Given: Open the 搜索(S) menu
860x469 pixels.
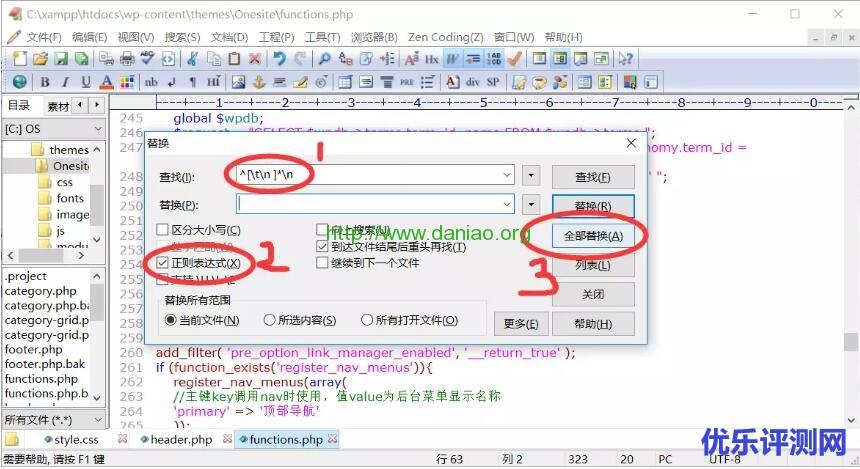Looking at the screenshot, I should (x=182, y=37).
